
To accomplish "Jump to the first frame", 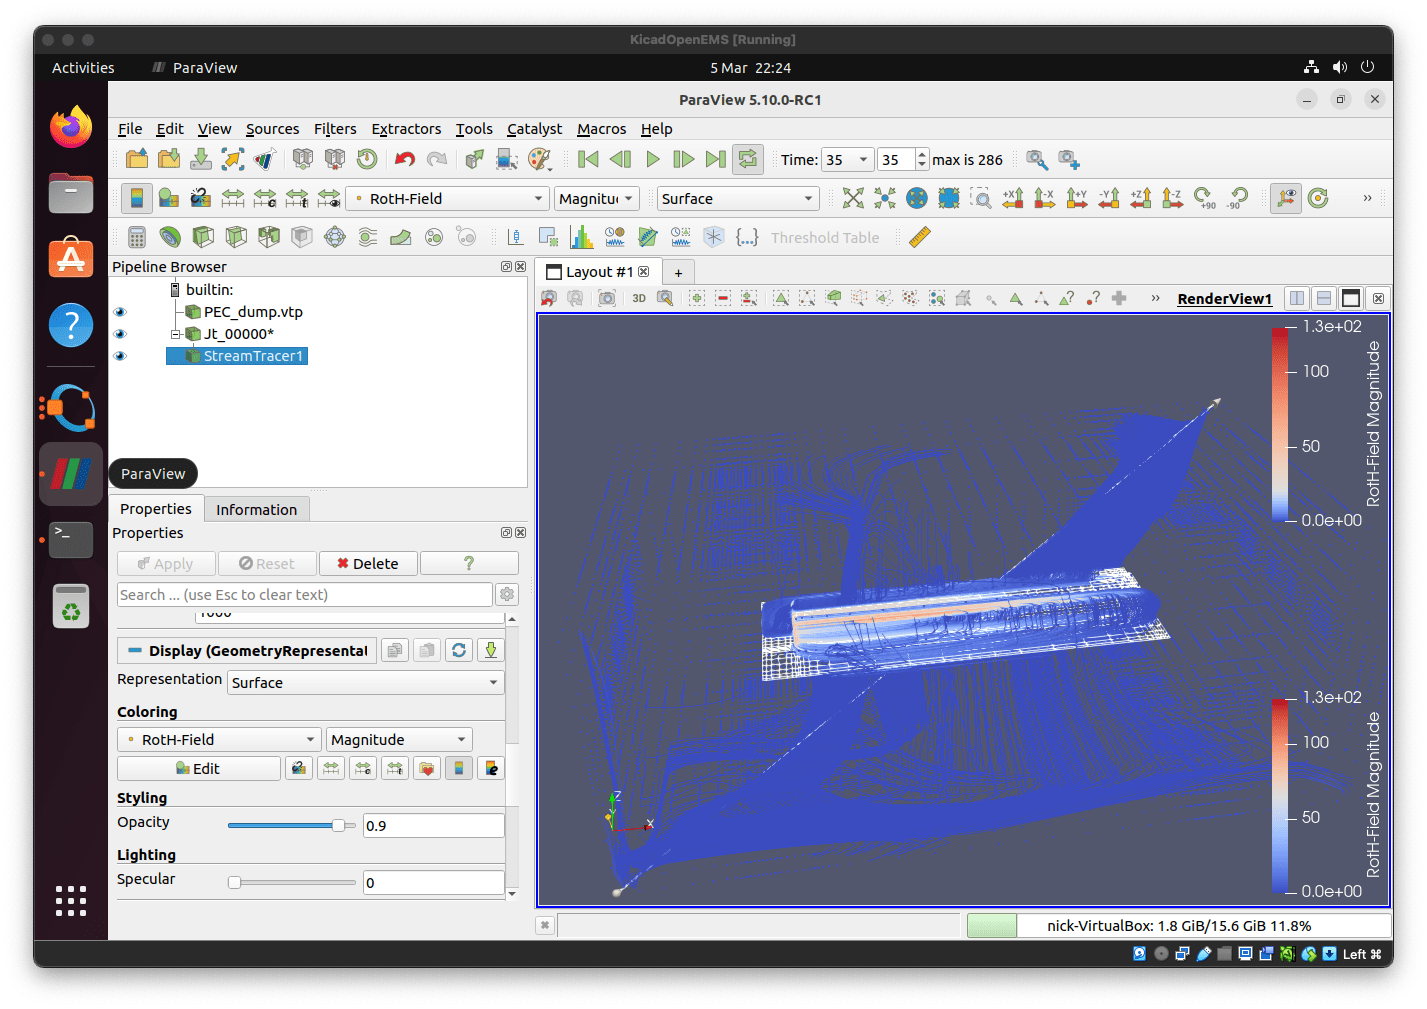I will pos(589,159).
